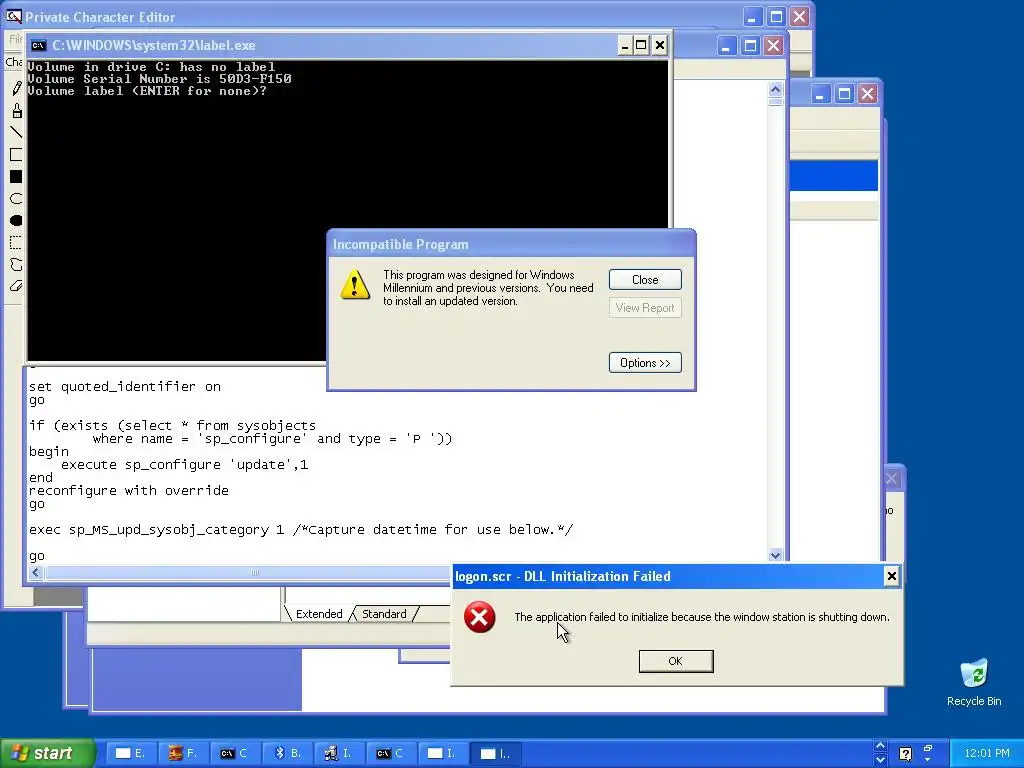Select the Pencil tool in Private Character Editor
The image size is (1024, 768).
(x=16, y=88)
